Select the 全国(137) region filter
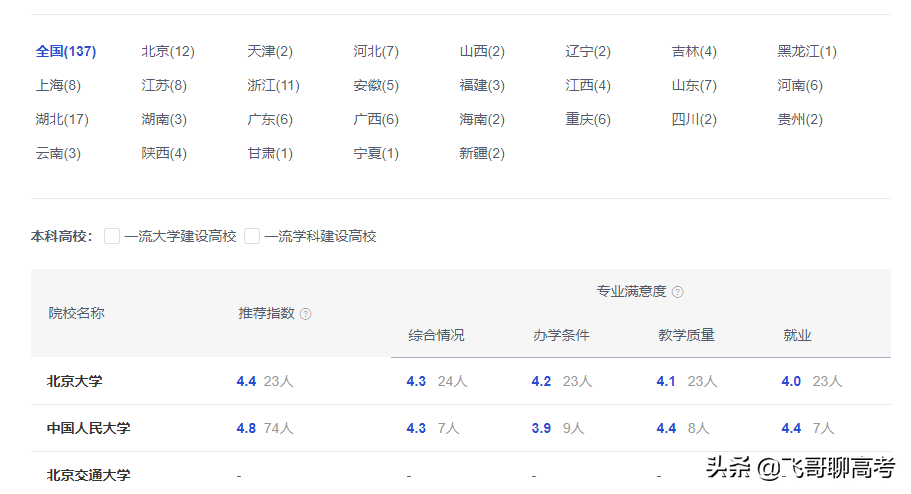 click(x=66, y=51)
